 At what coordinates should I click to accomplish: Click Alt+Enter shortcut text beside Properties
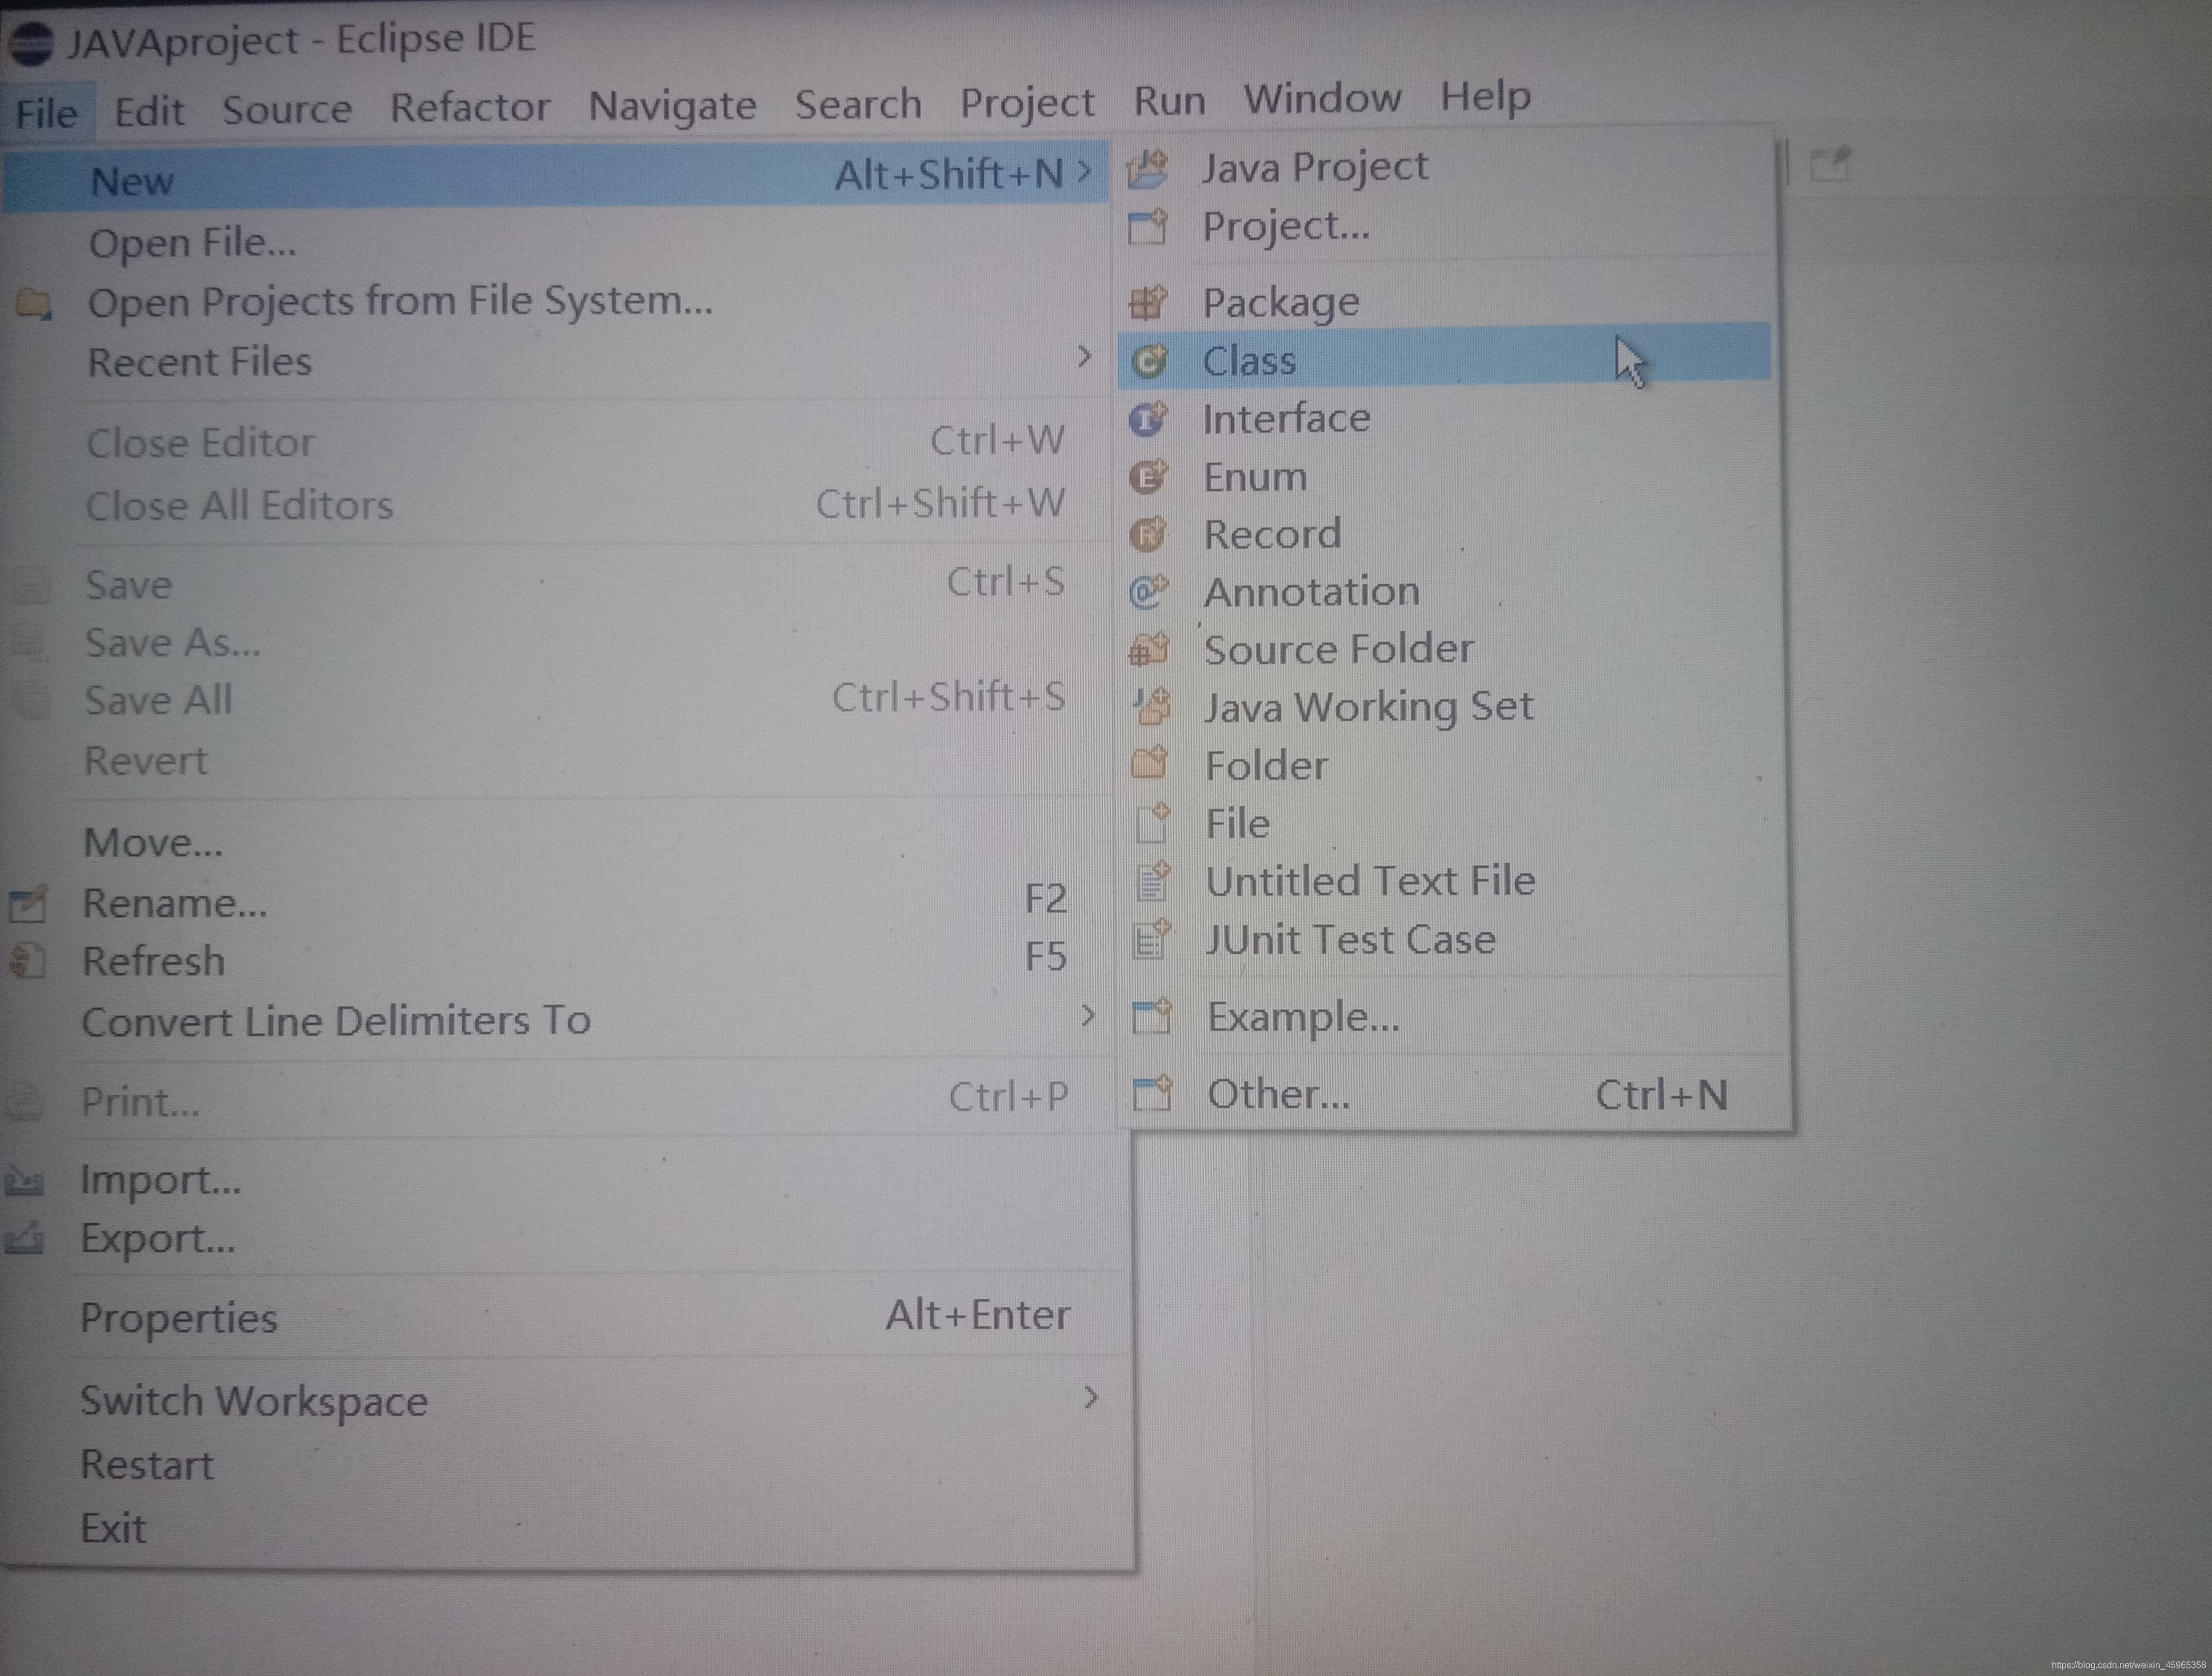(978, 1315)
